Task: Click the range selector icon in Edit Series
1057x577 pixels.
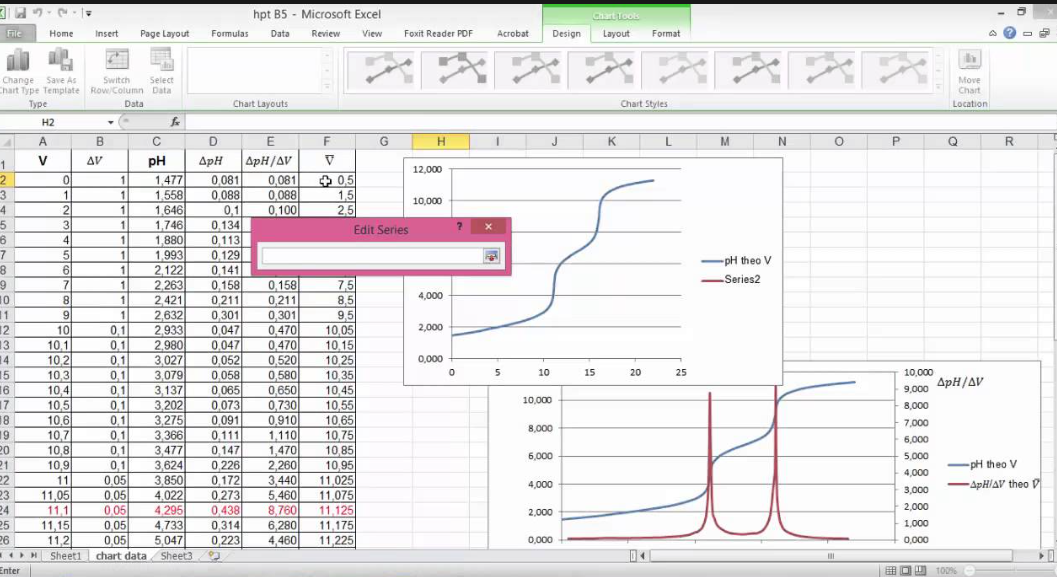Action: pyautogui.click(x=491, y=257)
